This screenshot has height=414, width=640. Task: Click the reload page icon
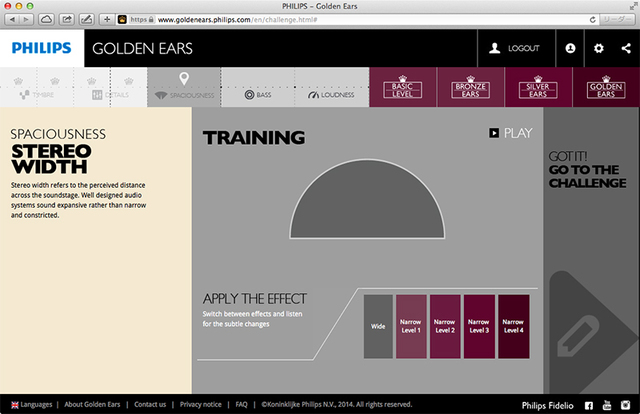[592, 20]
